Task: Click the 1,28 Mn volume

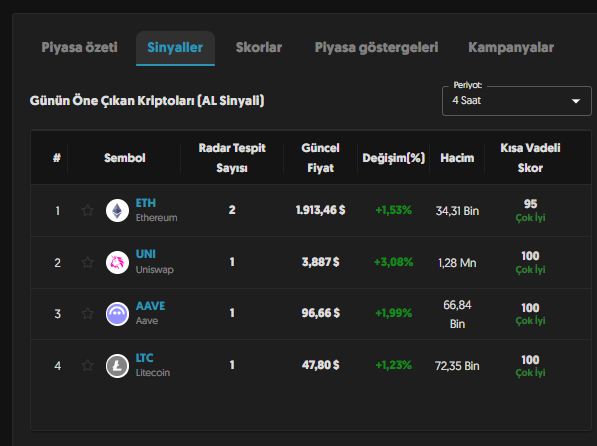Action: [x=457, y=263]
